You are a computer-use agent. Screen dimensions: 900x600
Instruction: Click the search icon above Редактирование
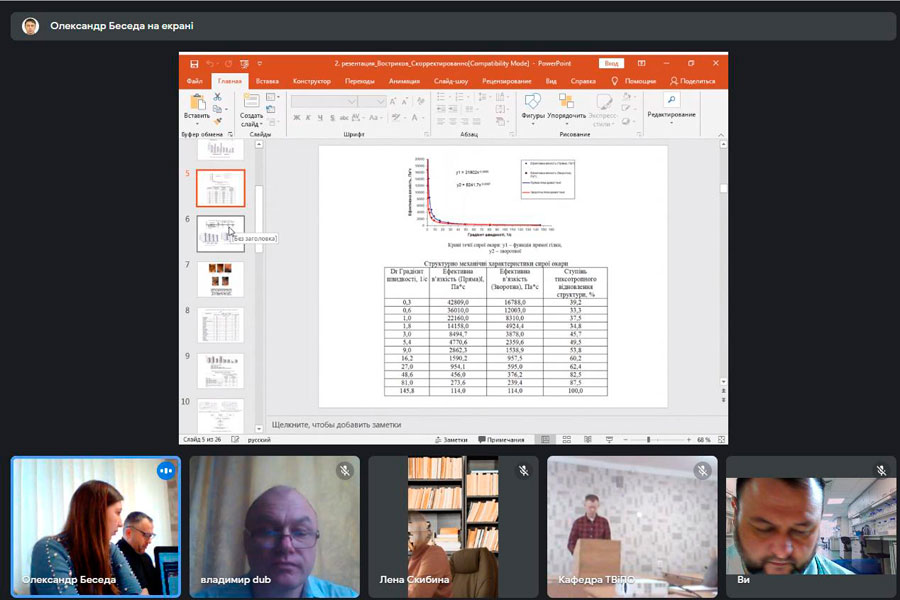pyautogui.click(x=671, y=100)
